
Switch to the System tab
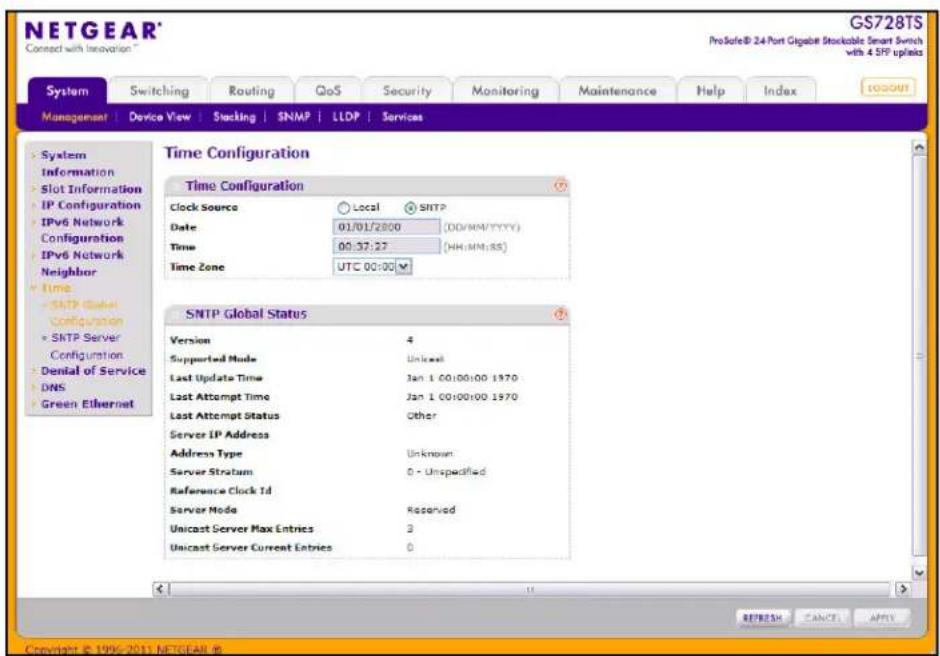click(x=67, y=91)
